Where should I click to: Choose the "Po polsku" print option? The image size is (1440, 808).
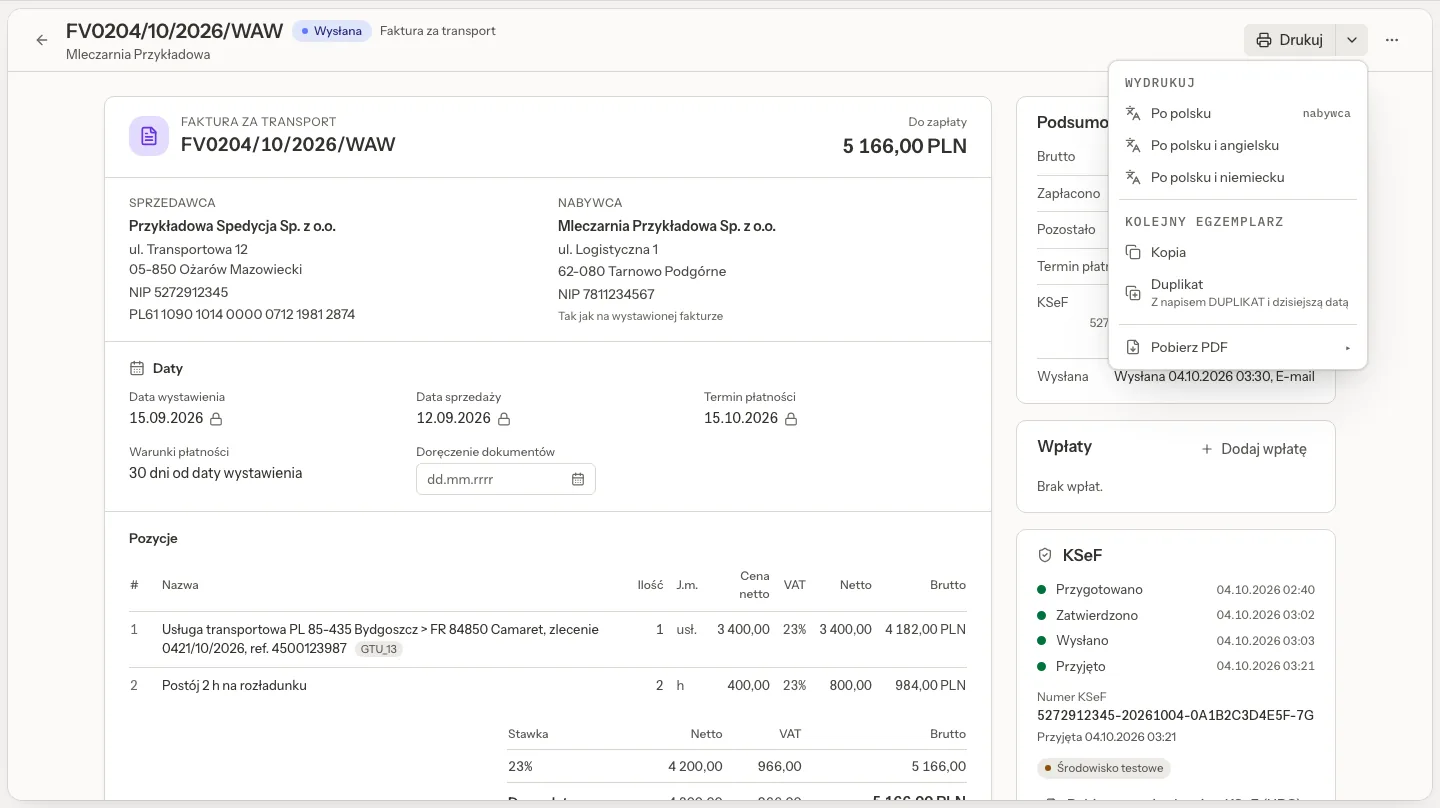[1238, 113]
